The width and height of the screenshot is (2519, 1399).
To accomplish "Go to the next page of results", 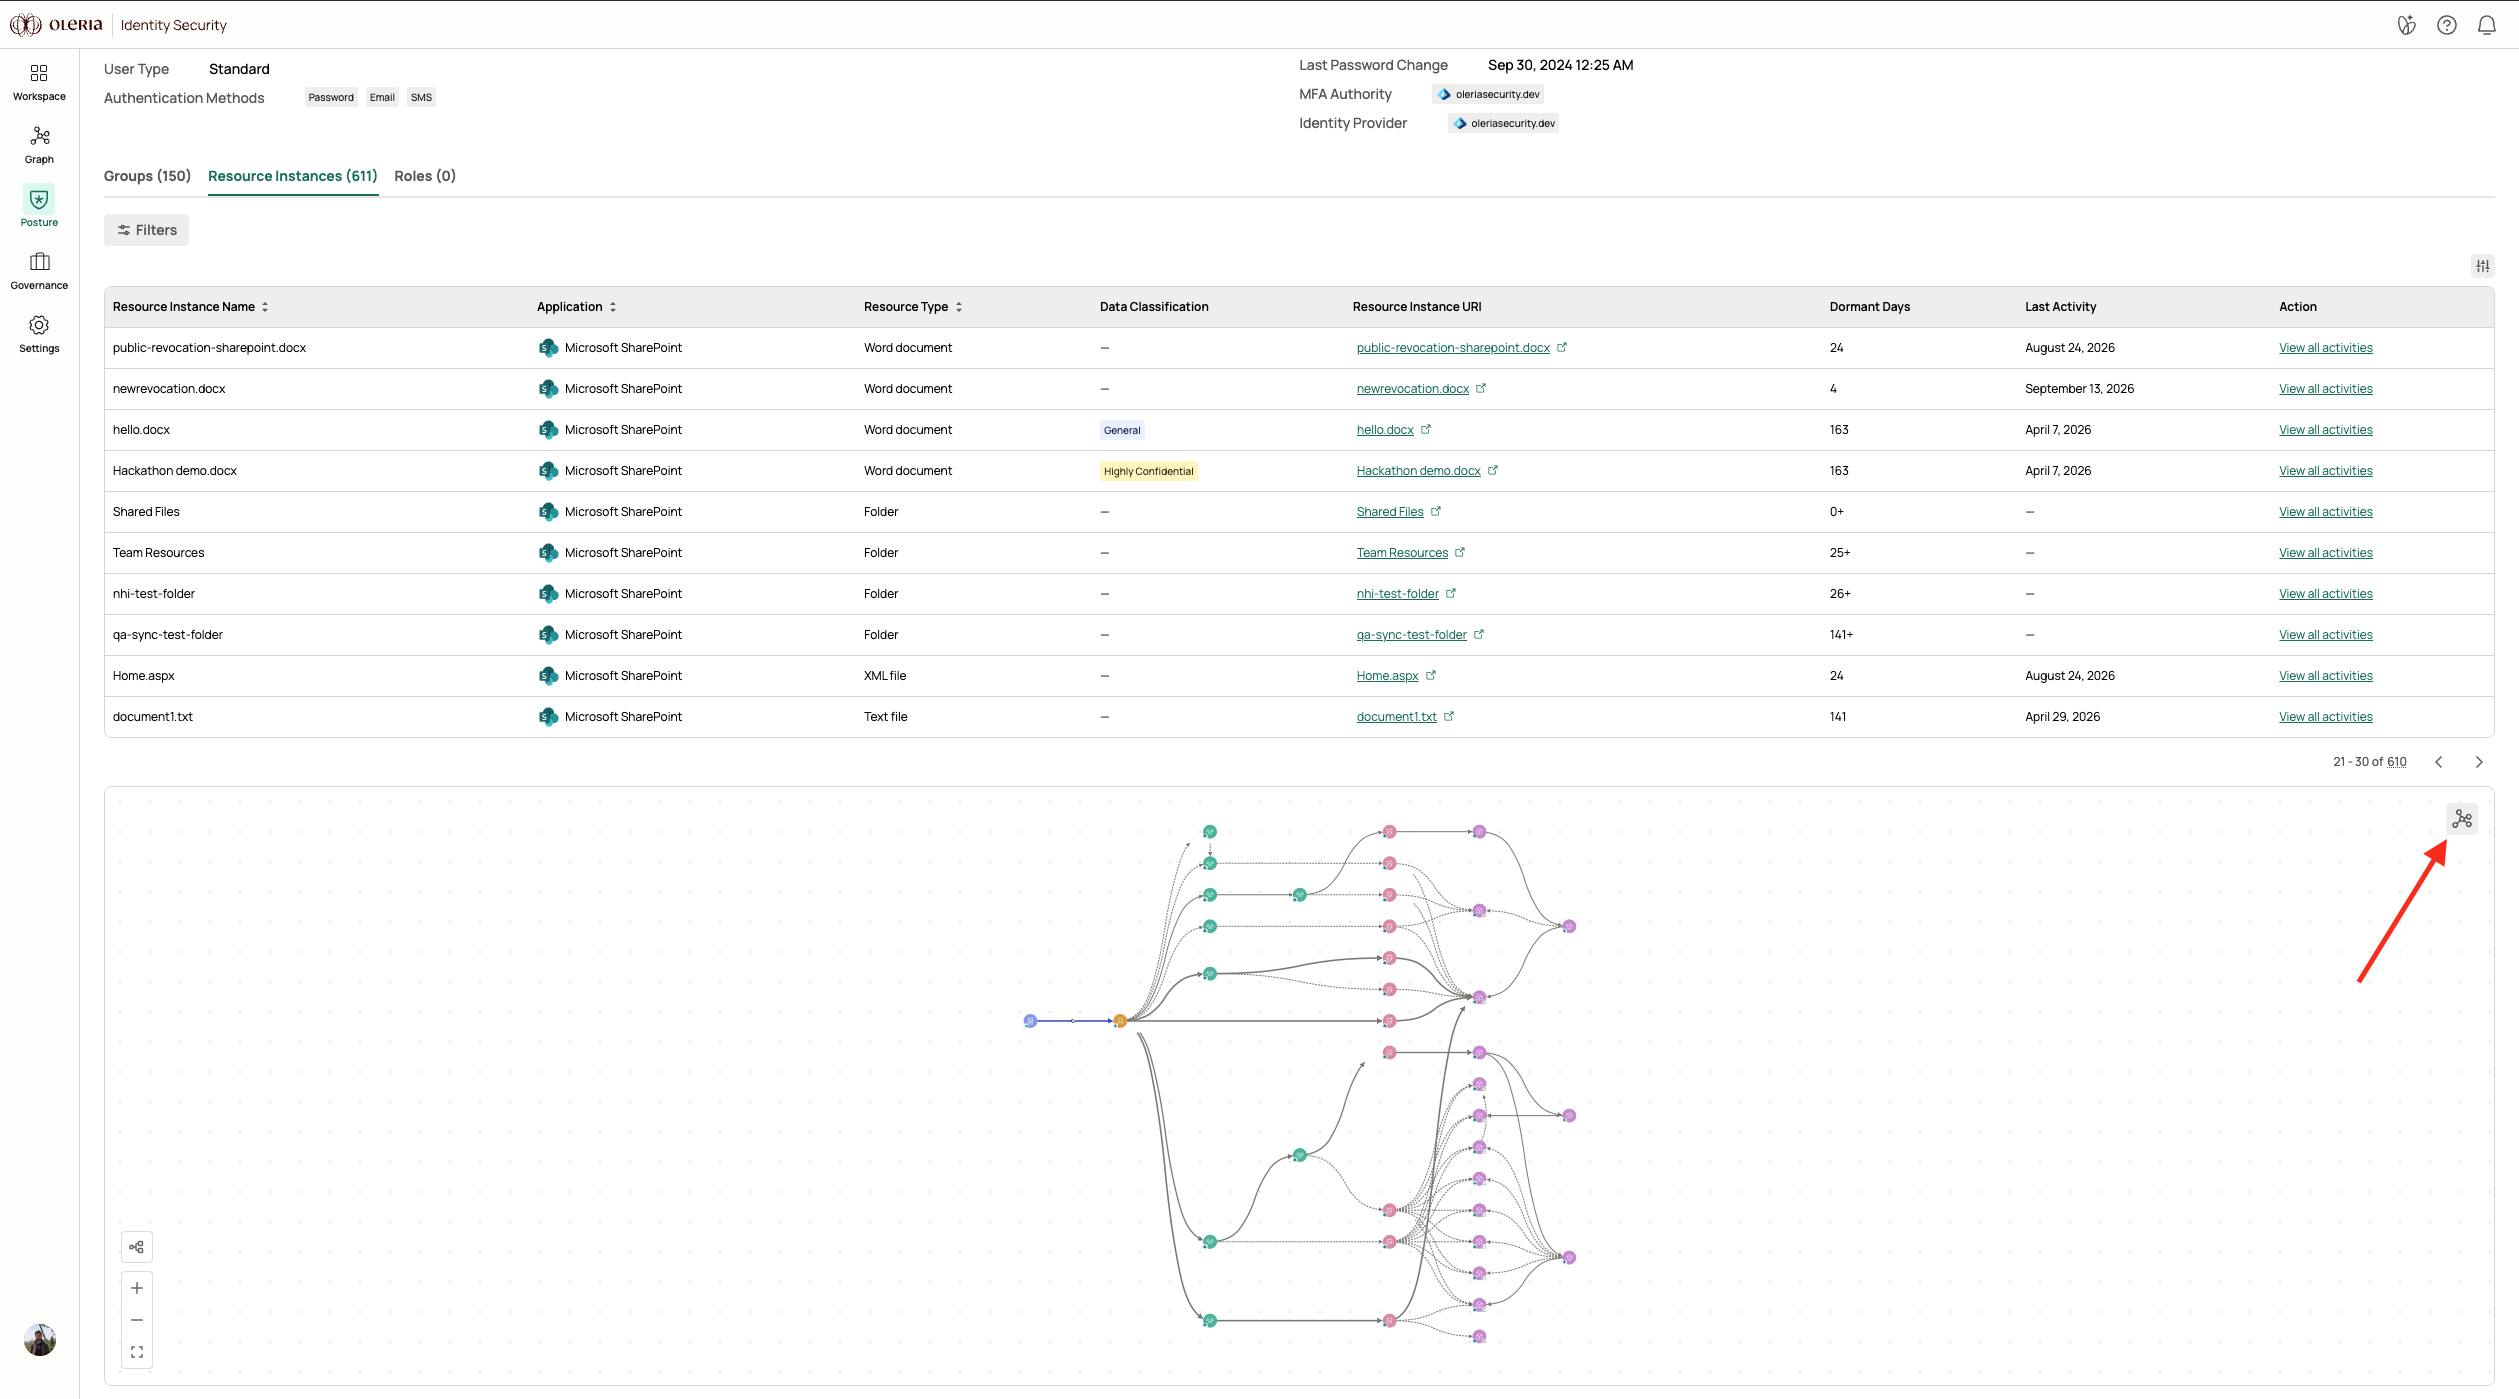I will pos(2479,762).
